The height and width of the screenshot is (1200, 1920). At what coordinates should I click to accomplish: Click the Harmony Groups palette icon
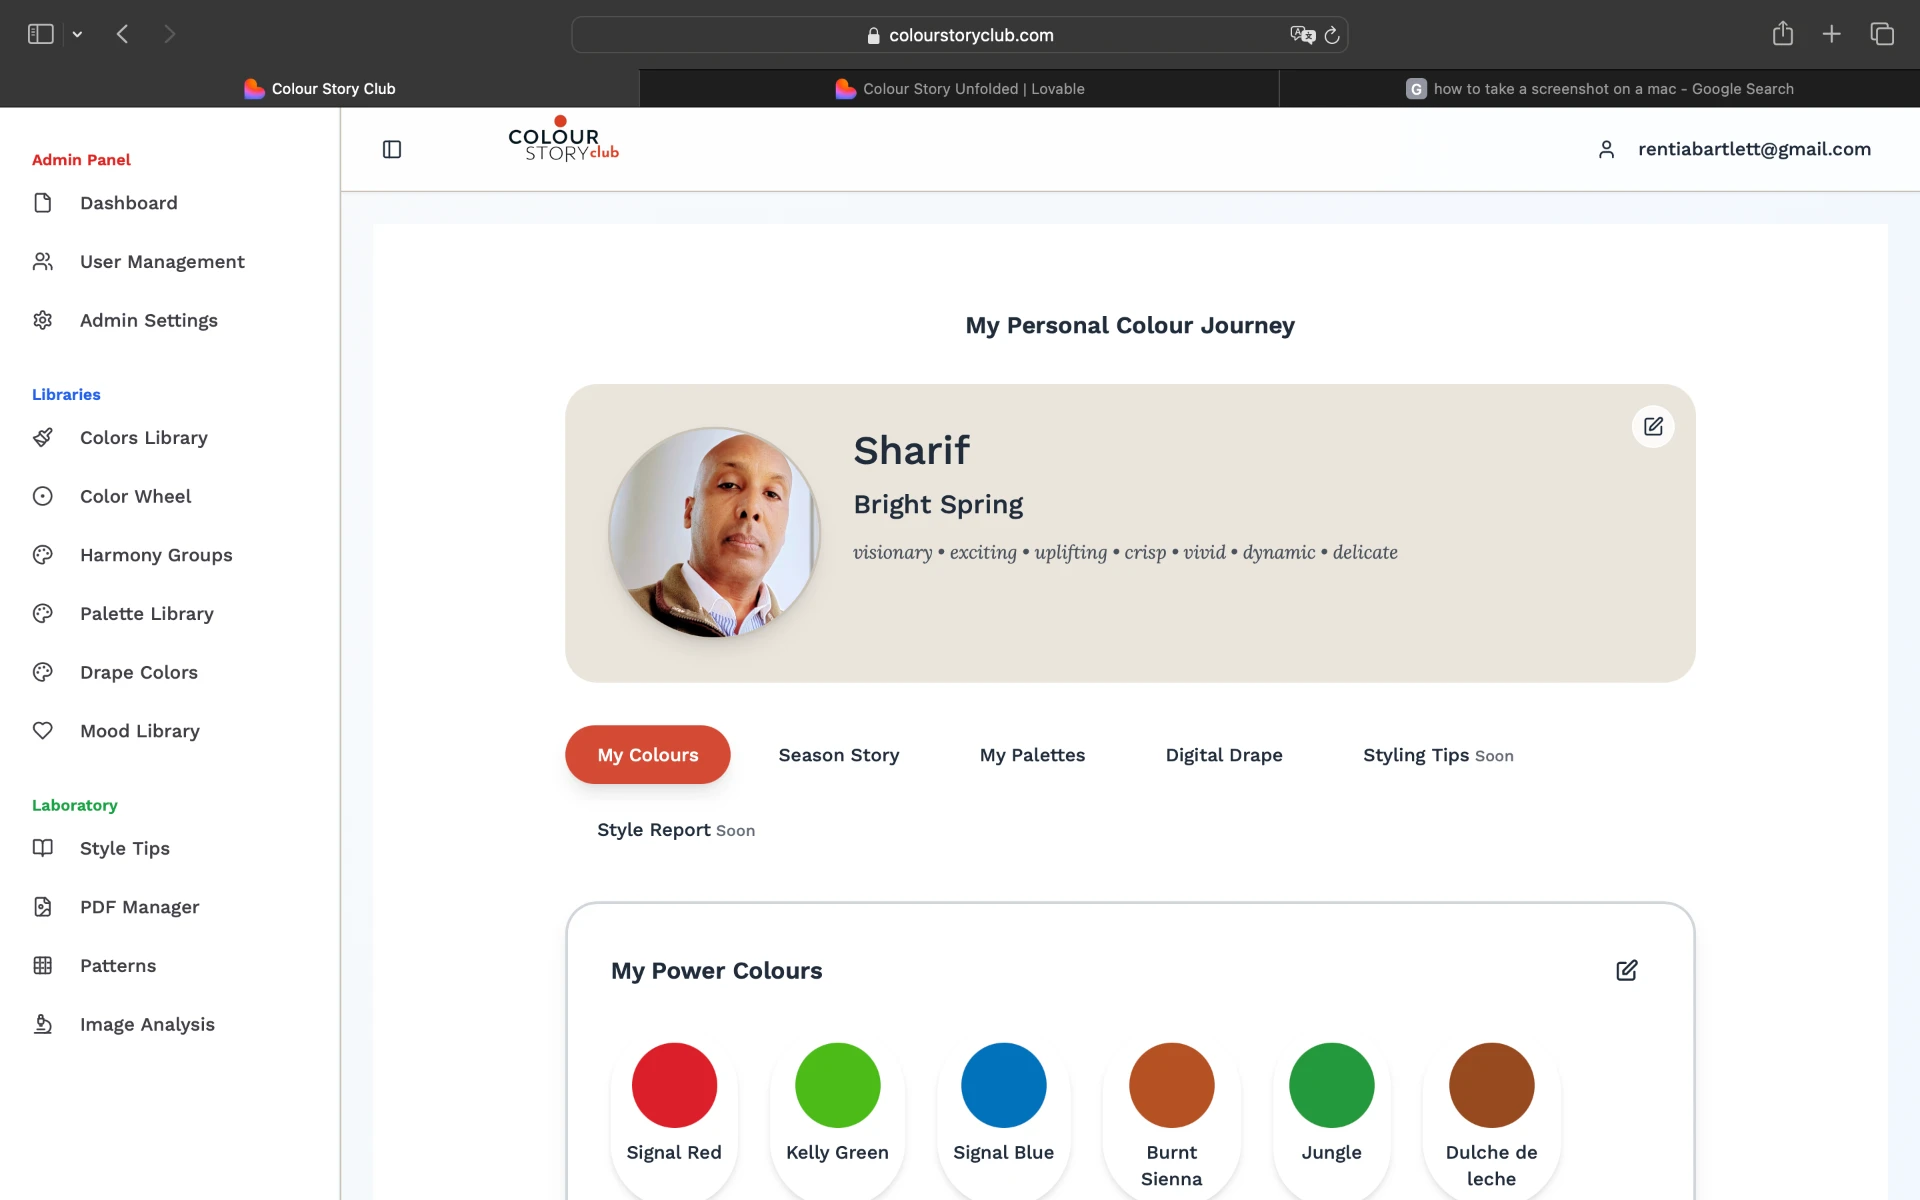tap(42, 555)
